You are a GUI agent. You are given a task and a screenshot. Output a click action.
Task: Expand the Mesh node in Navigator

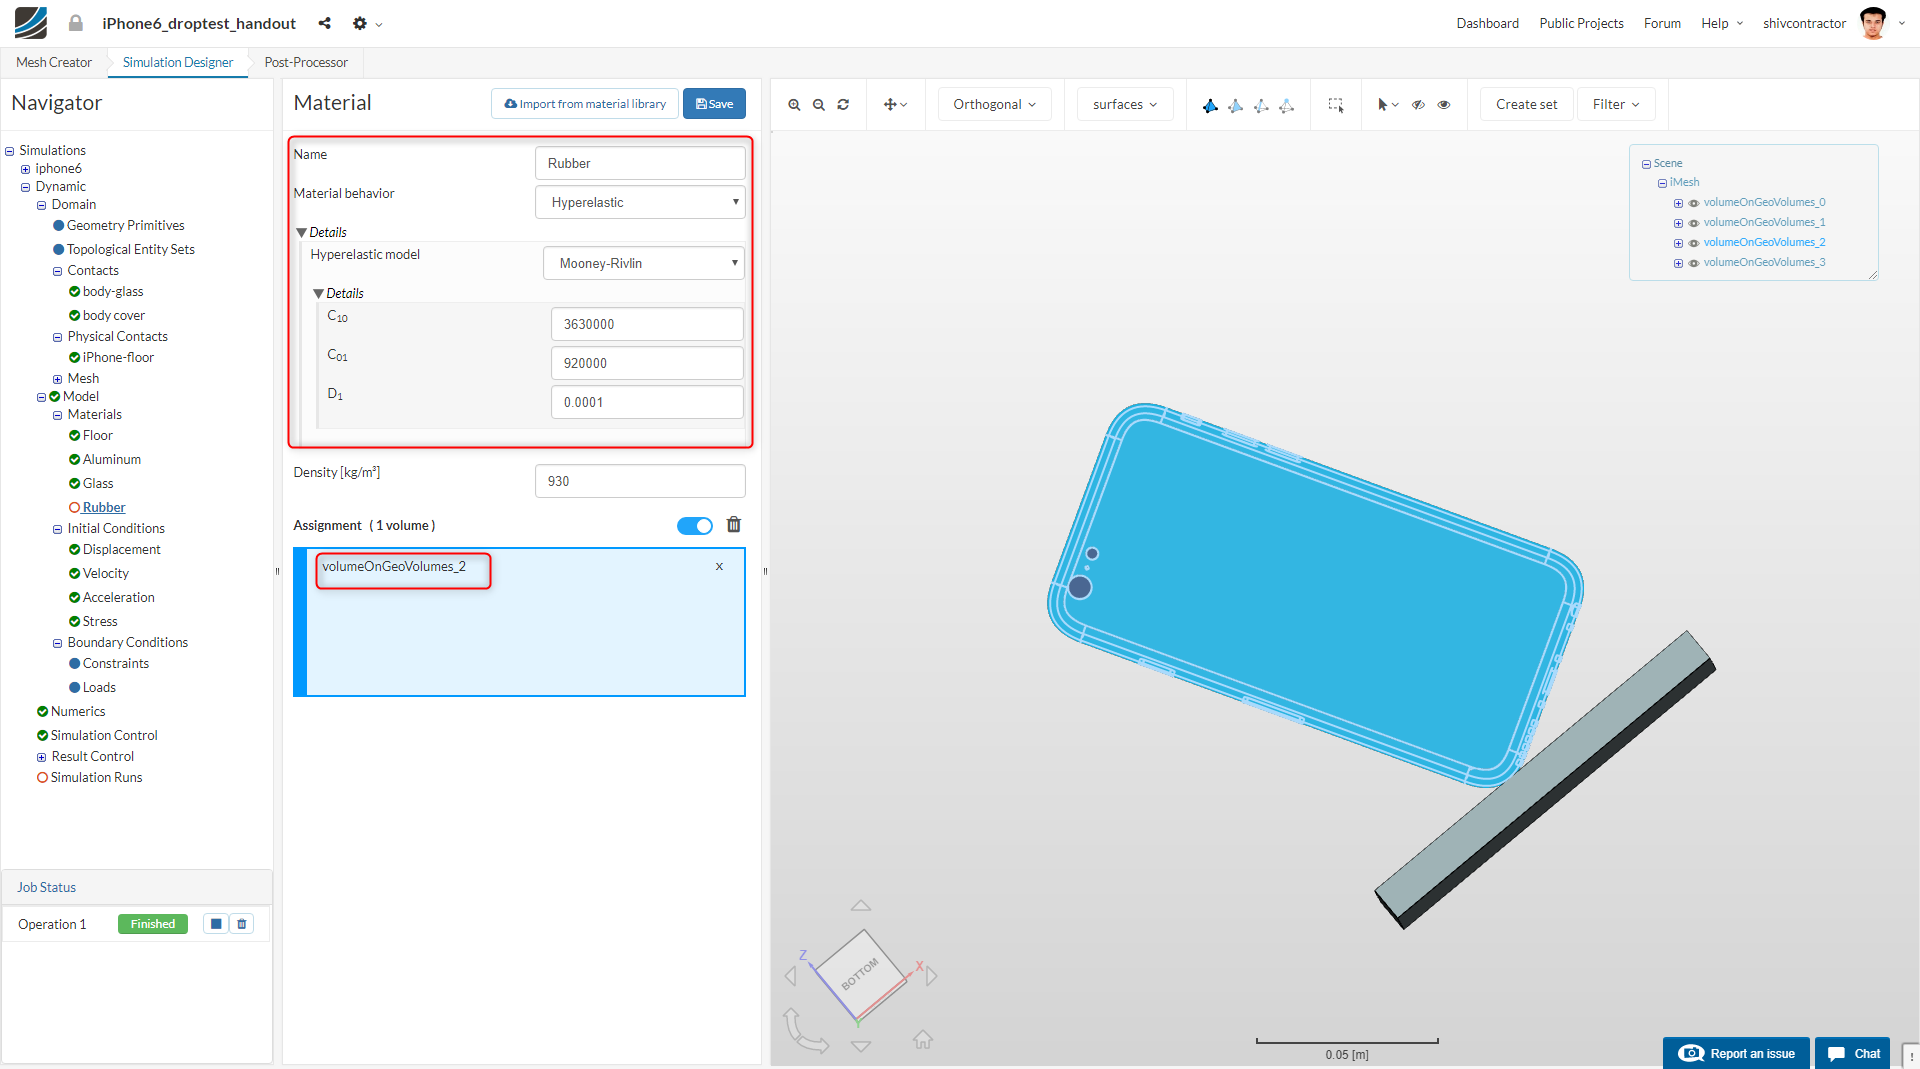[58, 379]
